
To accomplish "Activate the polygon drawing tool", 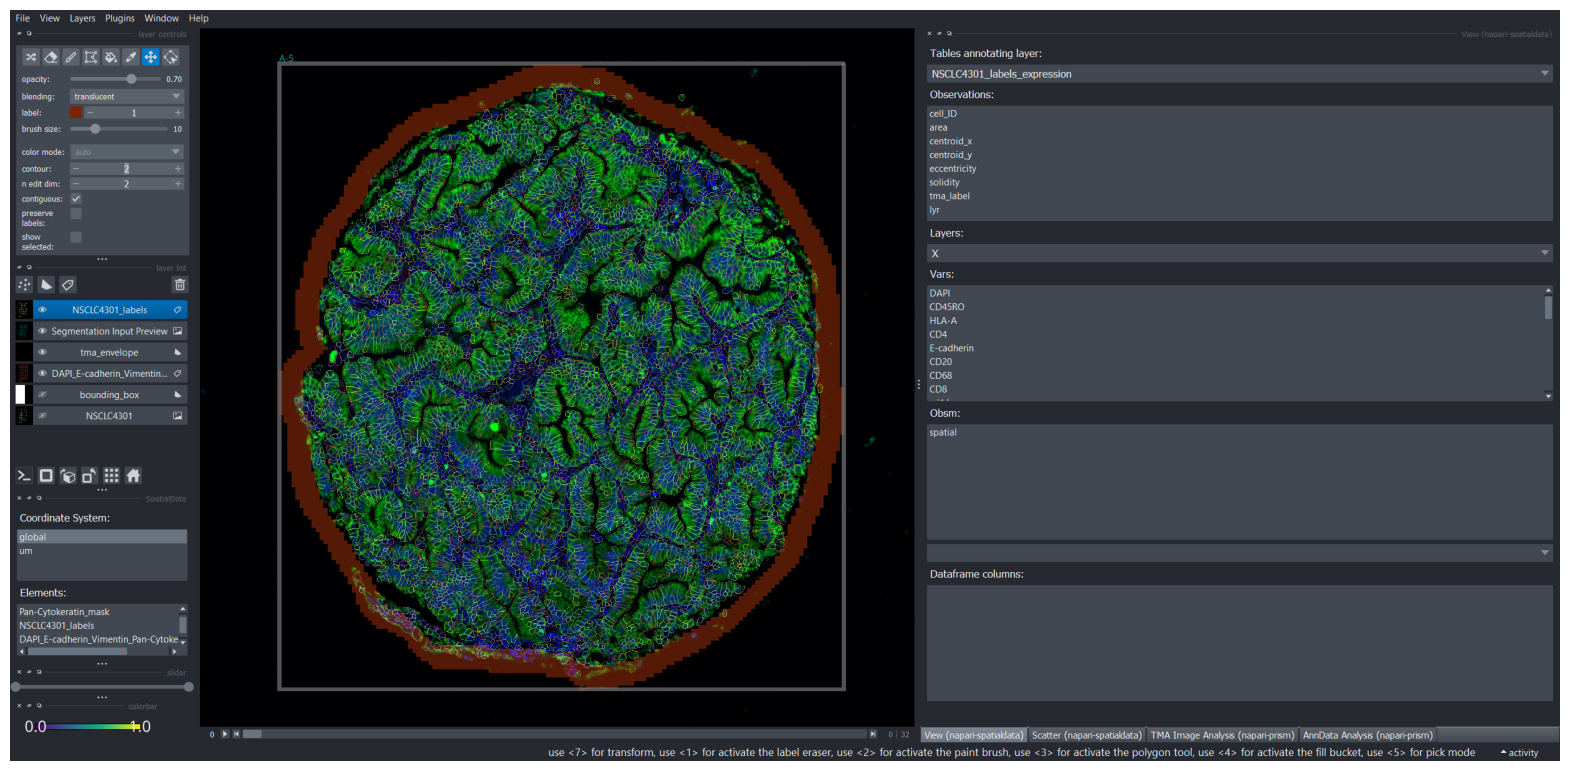I will 91,57.
